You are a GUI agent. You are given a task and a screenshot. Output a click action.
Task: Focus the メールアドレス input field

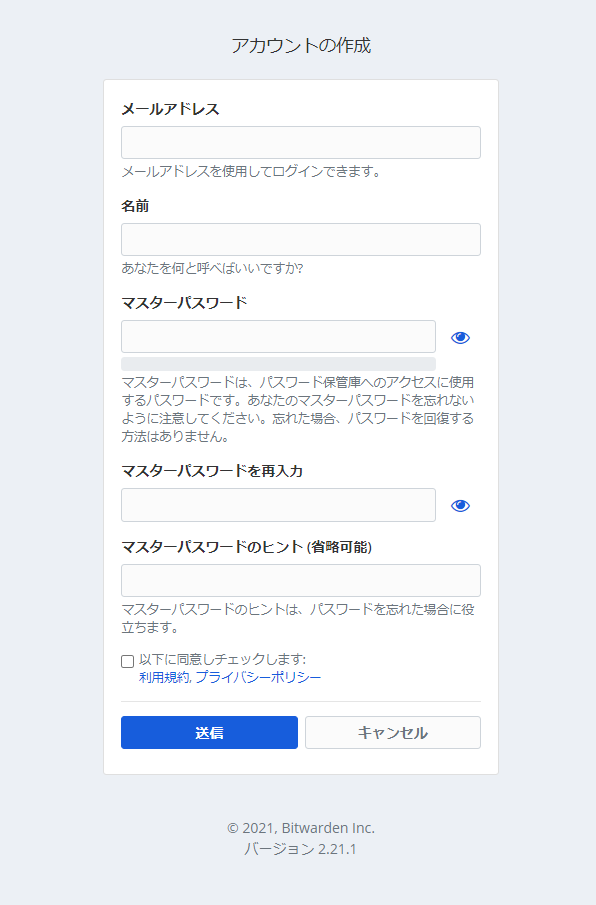pos(300,142)
